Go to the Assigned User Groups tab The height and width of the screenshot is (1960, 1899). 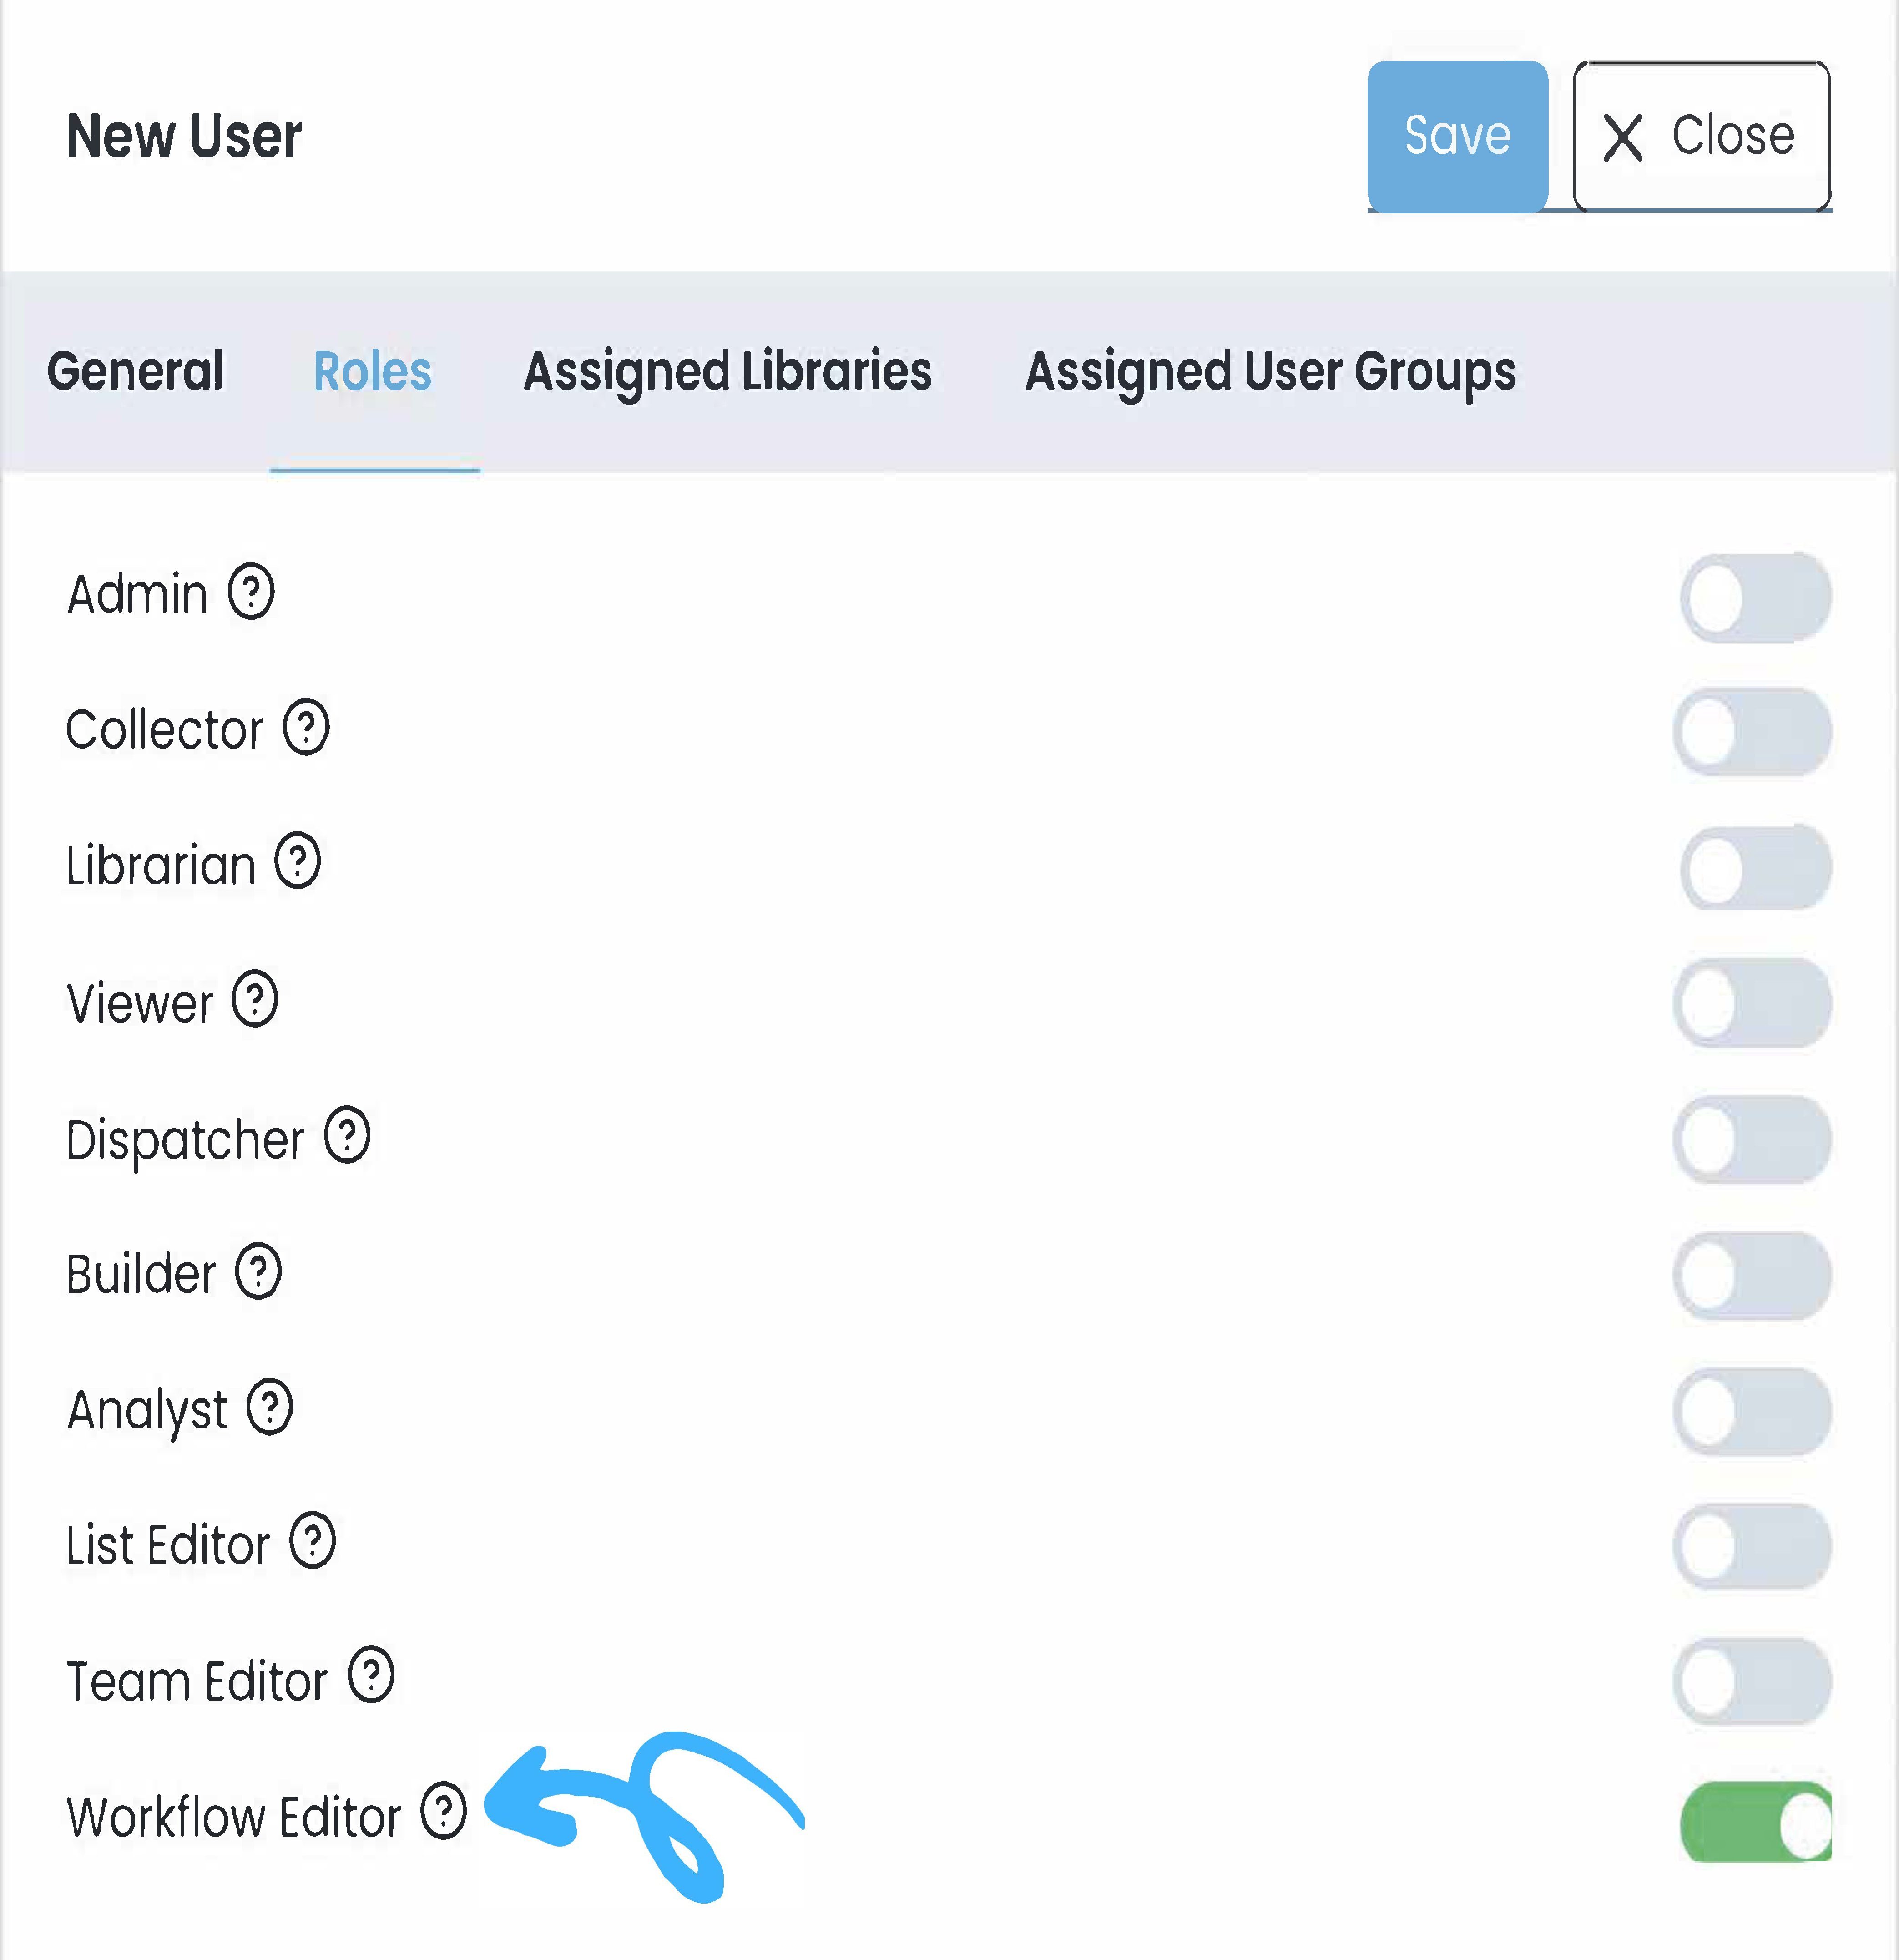point(1270,372)
